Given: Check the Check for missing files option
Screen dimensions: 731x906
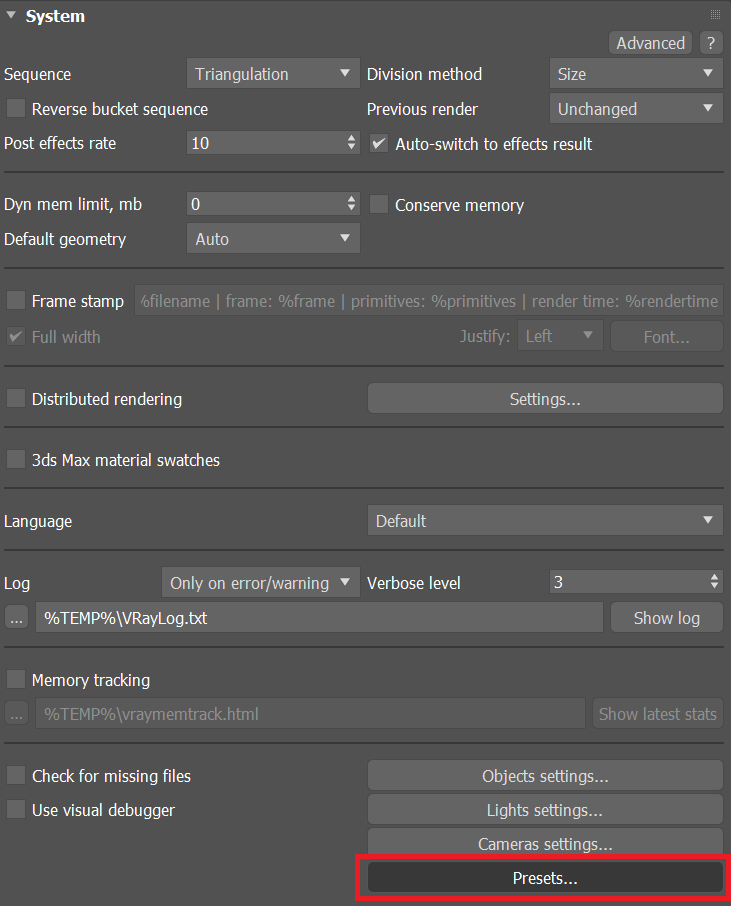Looking at the screenshot, I should coord(15,775).
